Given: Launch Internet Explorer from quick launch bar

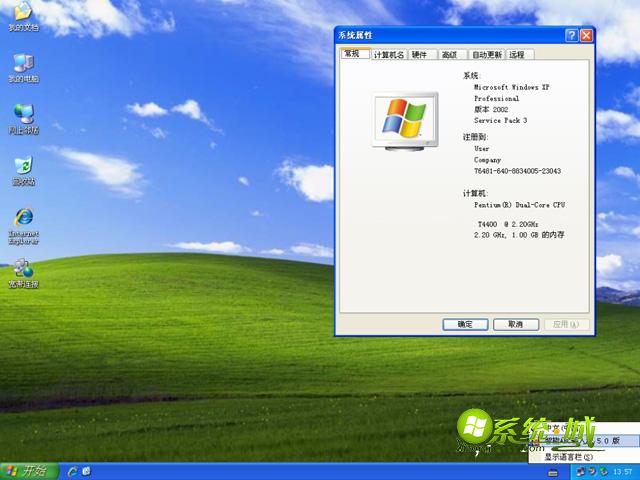Looking at the screenshot, I should tap(73, 472).
